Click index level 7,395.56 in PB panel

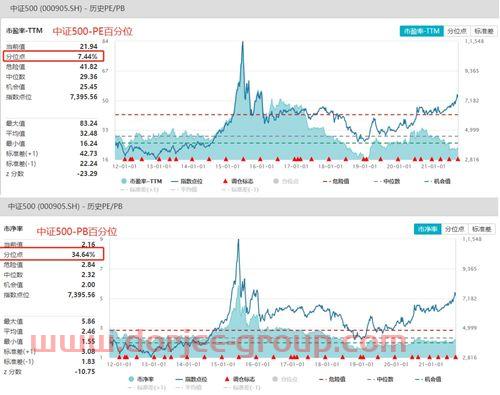click(81, 295)
